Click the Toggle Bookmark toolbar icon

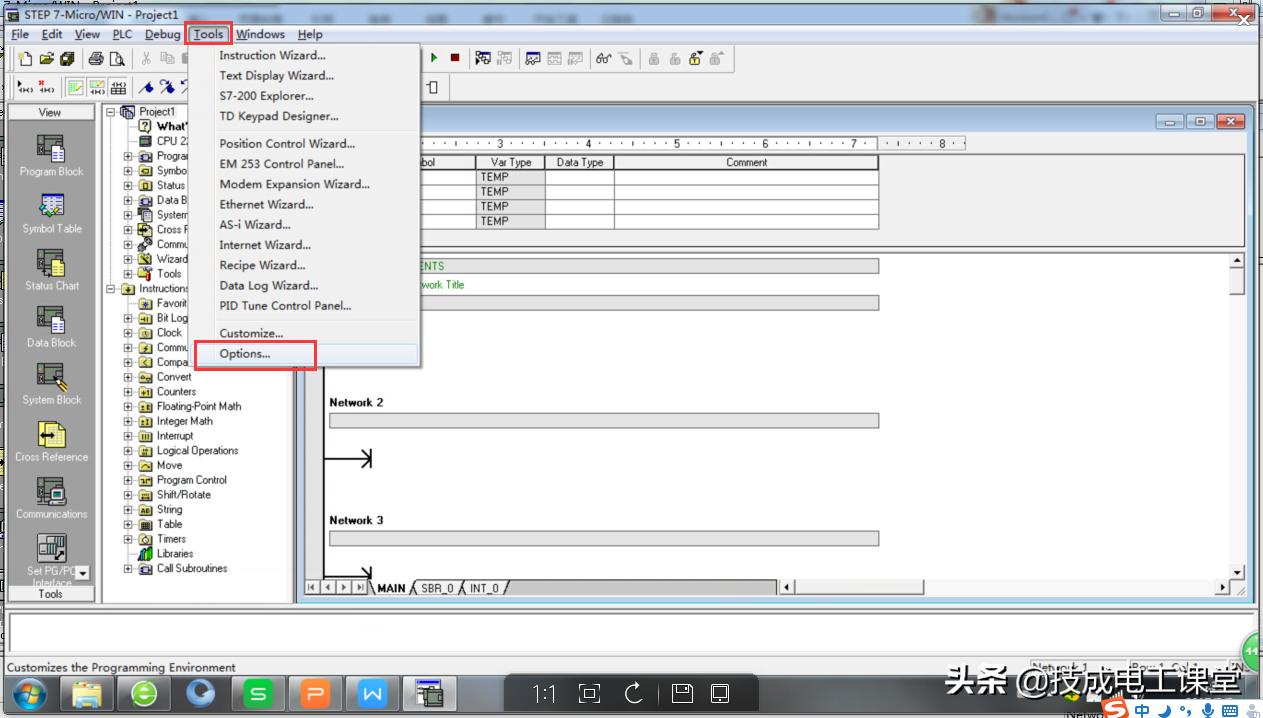click(147, 87)
